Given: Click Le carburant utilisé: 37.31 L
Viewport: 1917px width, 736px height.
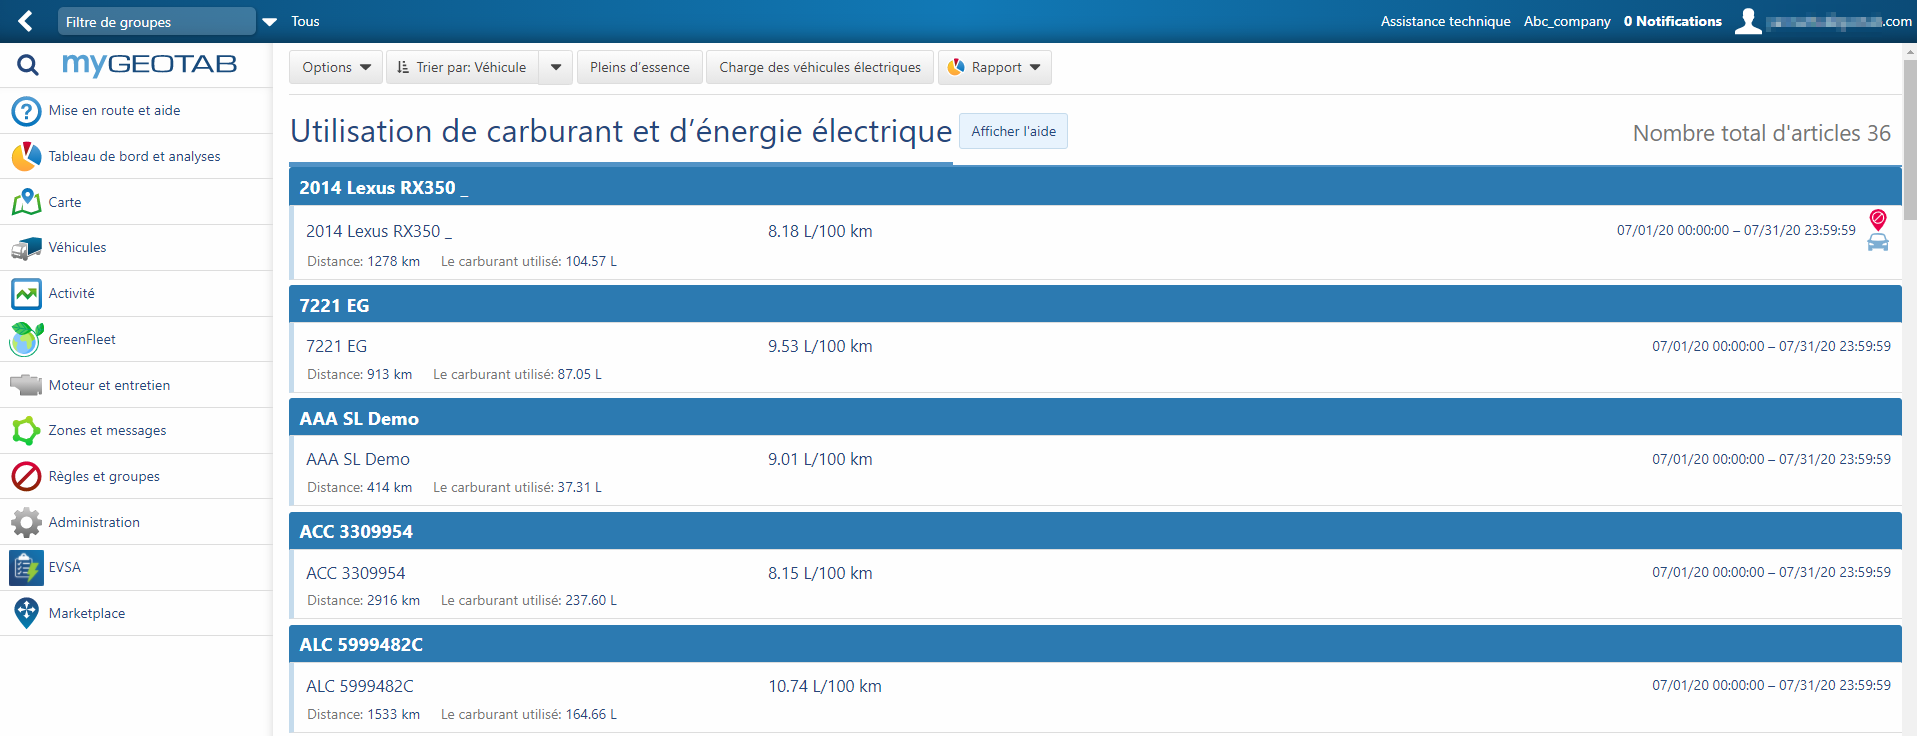Looking at the screenshot, I should click(517, 487).
